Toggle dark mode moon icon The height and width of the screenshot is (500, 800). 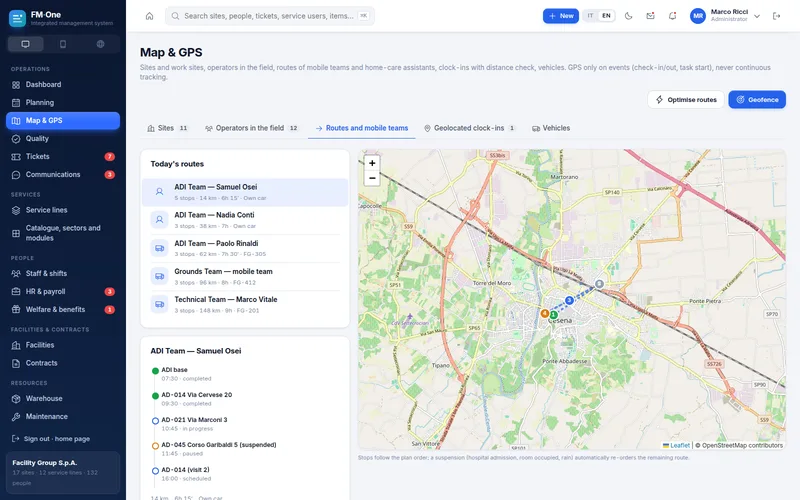tap(629, 16)
